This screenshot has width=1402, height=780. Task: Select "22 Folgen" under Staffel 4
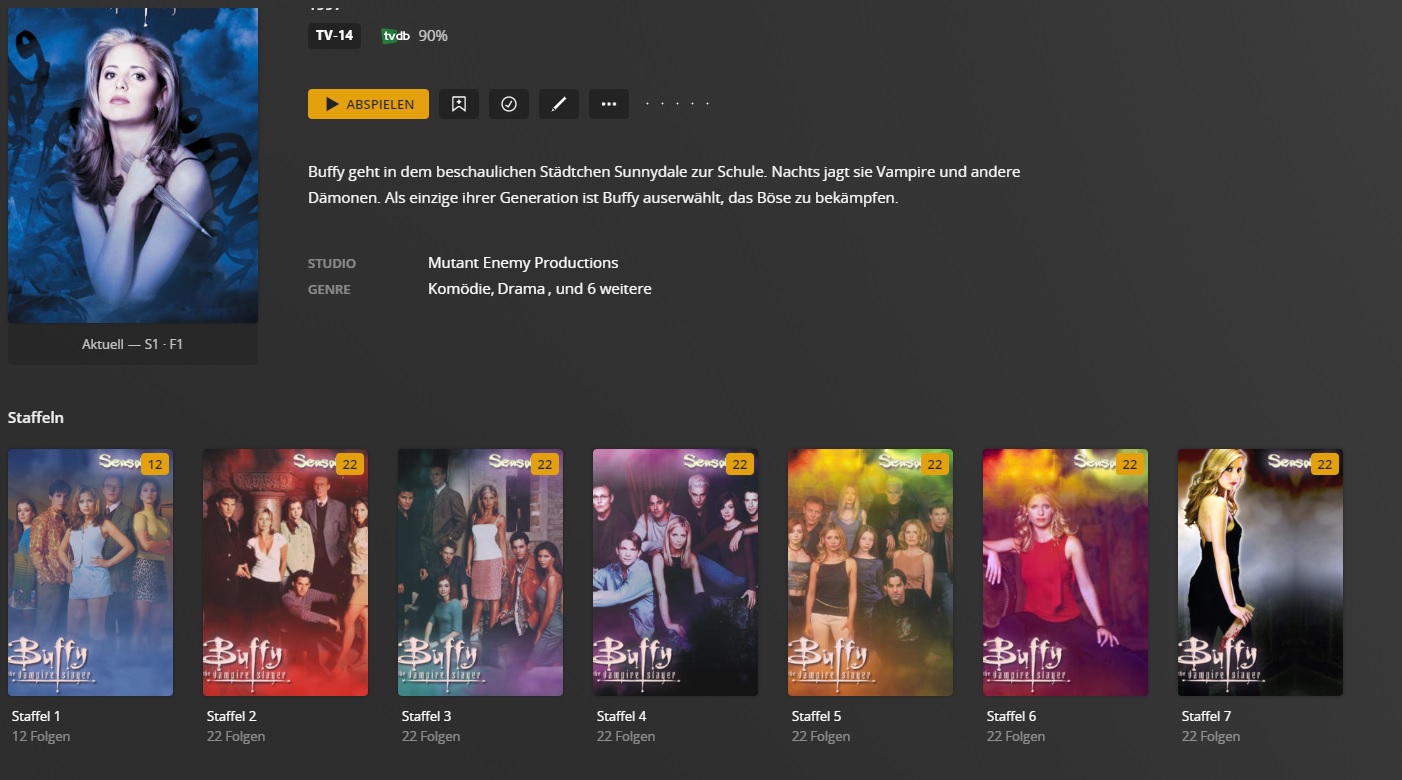click(x=626, y=737)
